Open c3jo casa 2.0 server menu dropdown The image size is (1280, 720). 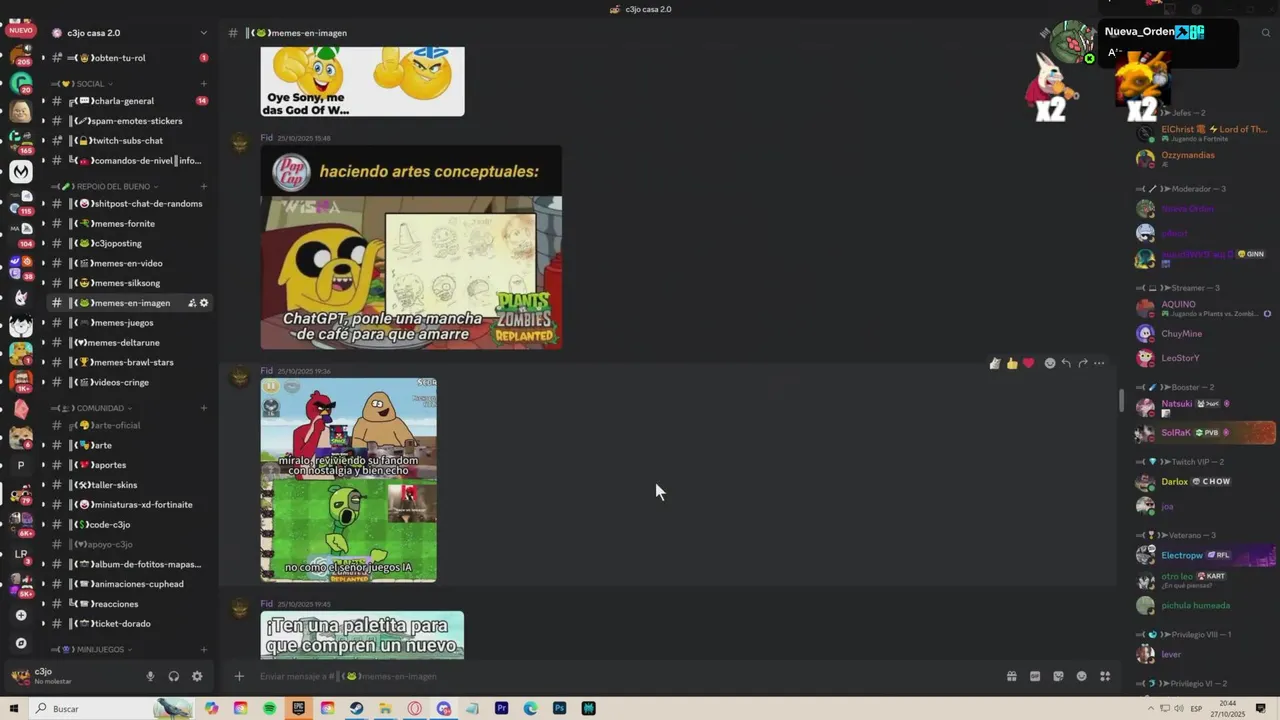[x=204, y=33]
